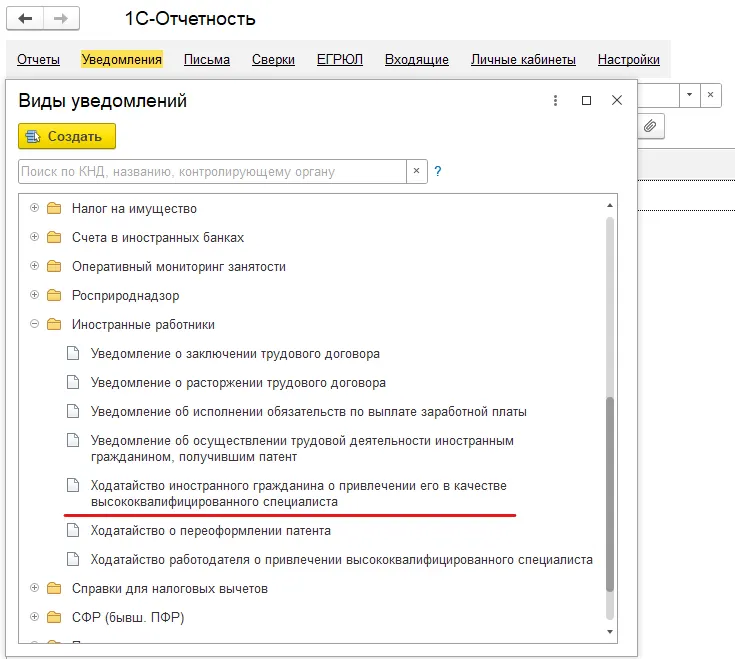Click document icon of выплате заработной платы notice
The image size is (735, 659).
coord(73,411)
